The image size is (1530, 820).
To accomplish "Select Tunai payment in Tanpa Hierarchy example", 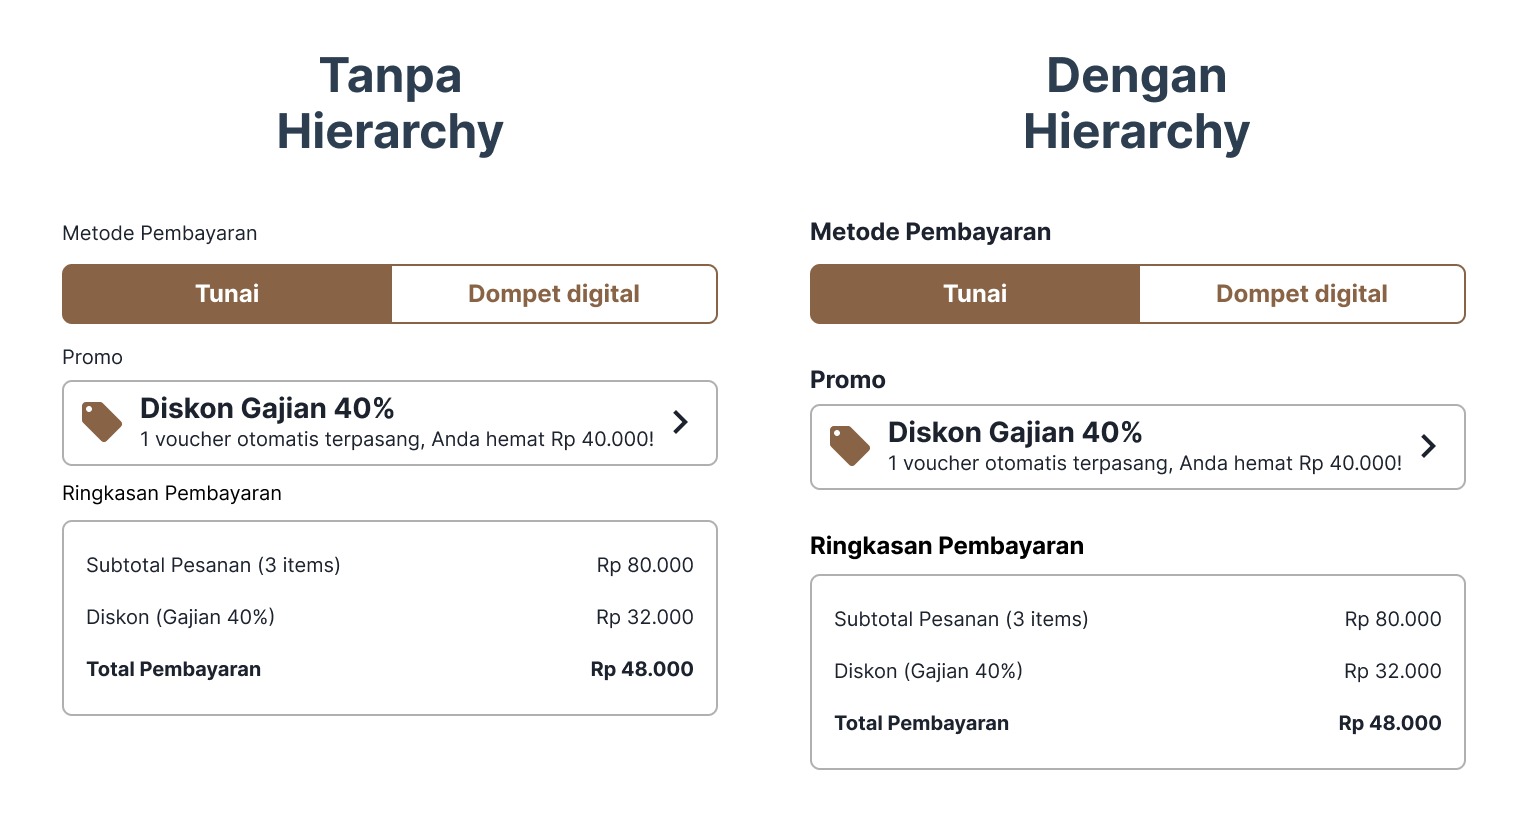I will (227, 294).
